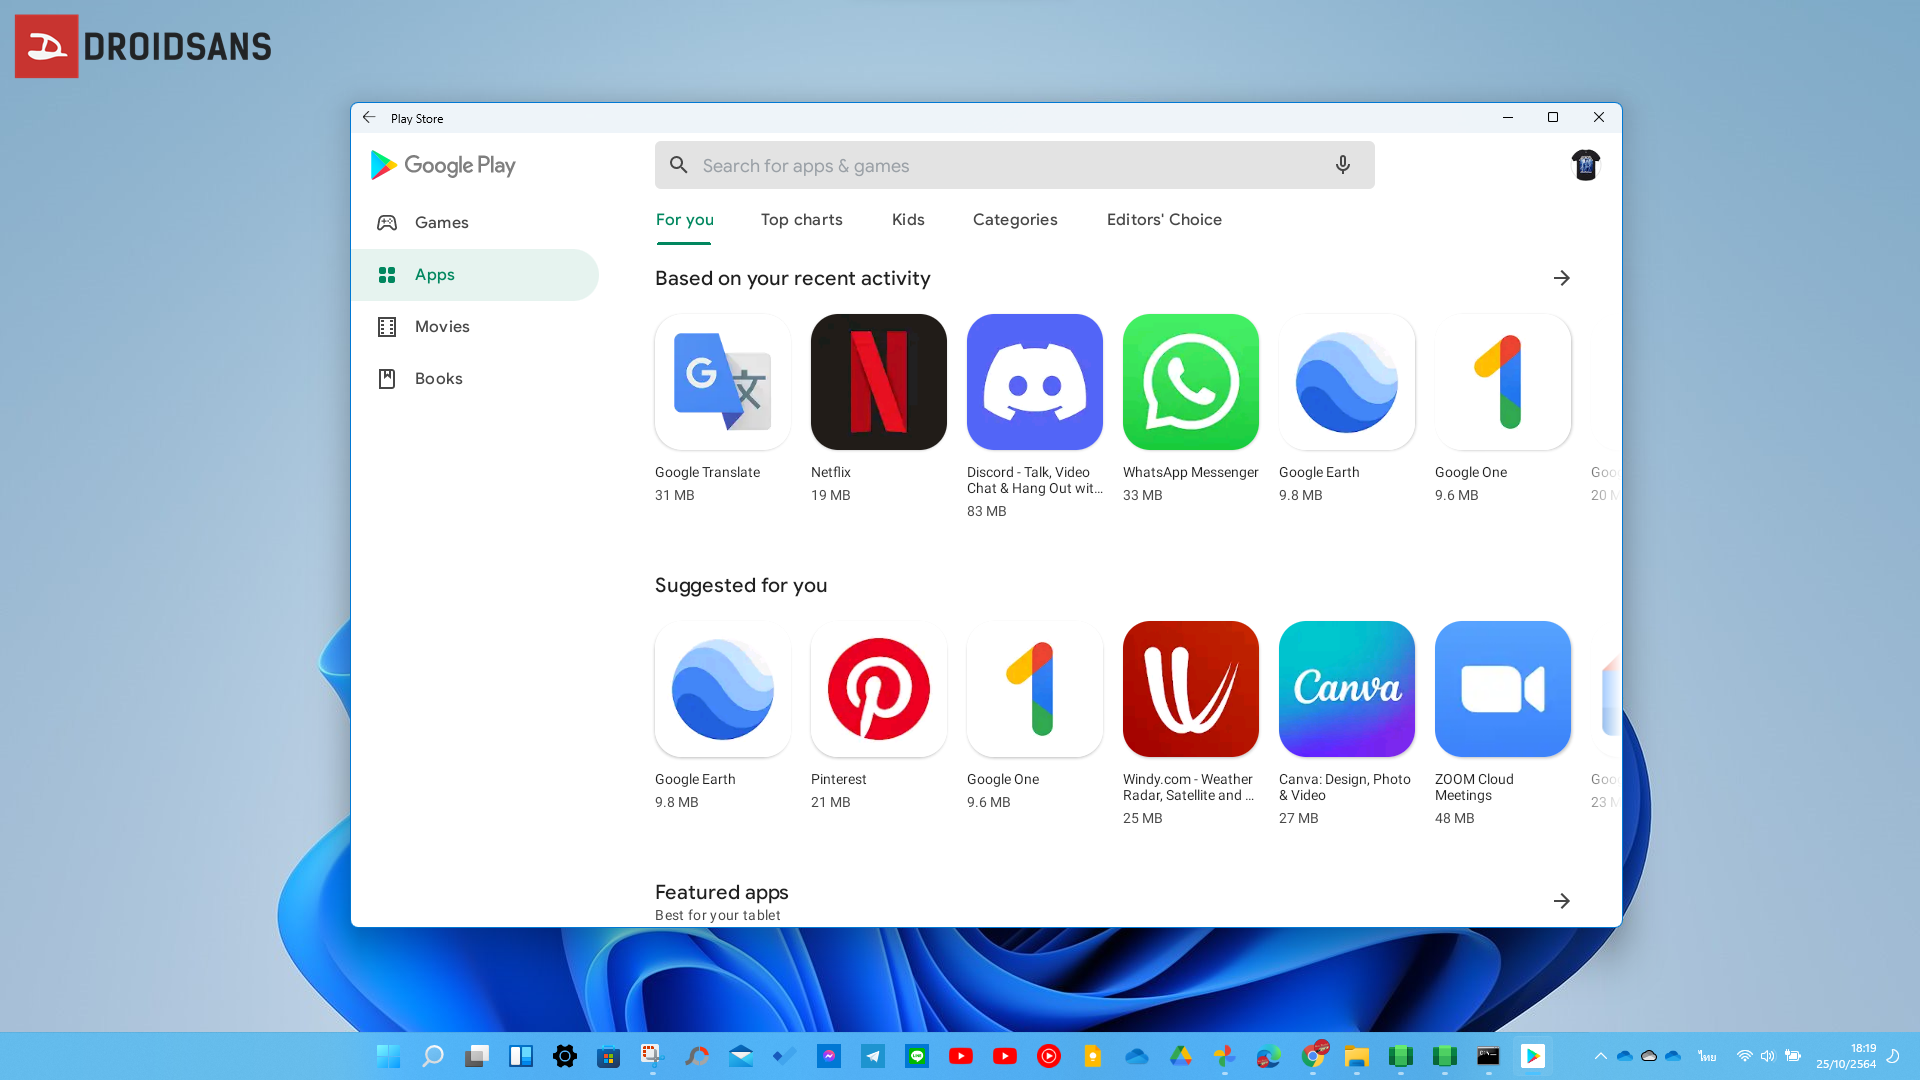Launch Google Play Store from the taskbar
The width and height of the screenshot is (1920, 1080).
click(1533, 1055)
